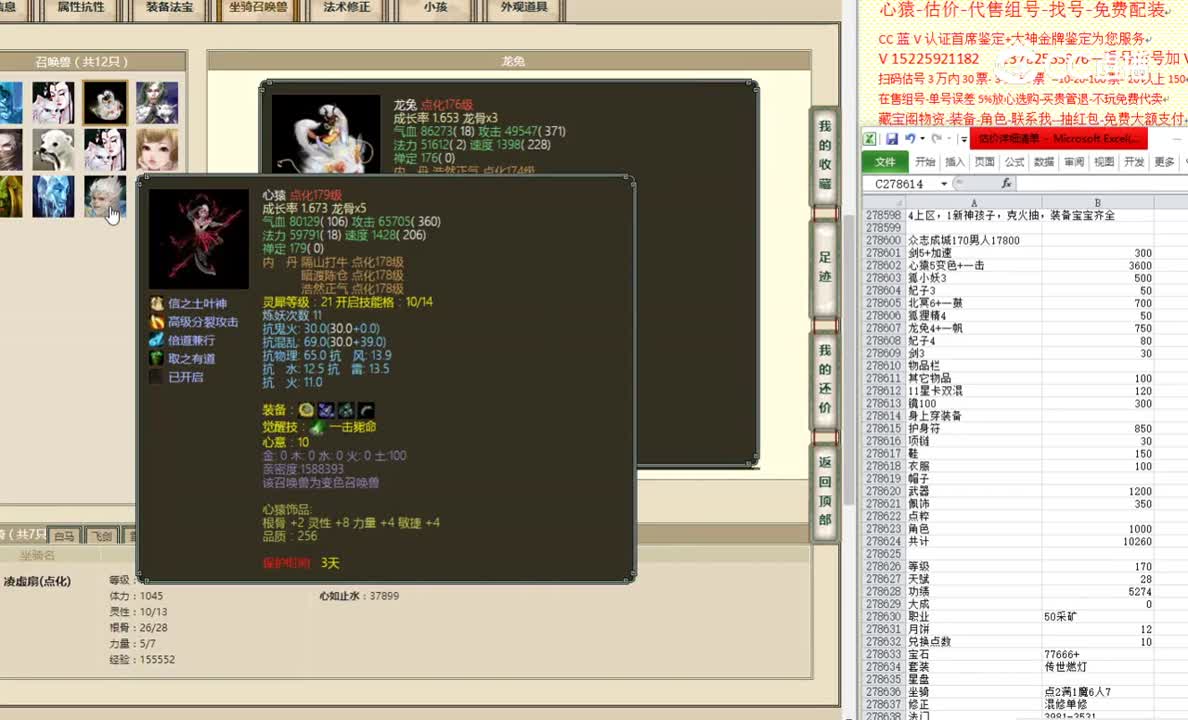Switch to the 插入 ribbon tab
The image size is (1188, 720).
click(x=955, y=161)
